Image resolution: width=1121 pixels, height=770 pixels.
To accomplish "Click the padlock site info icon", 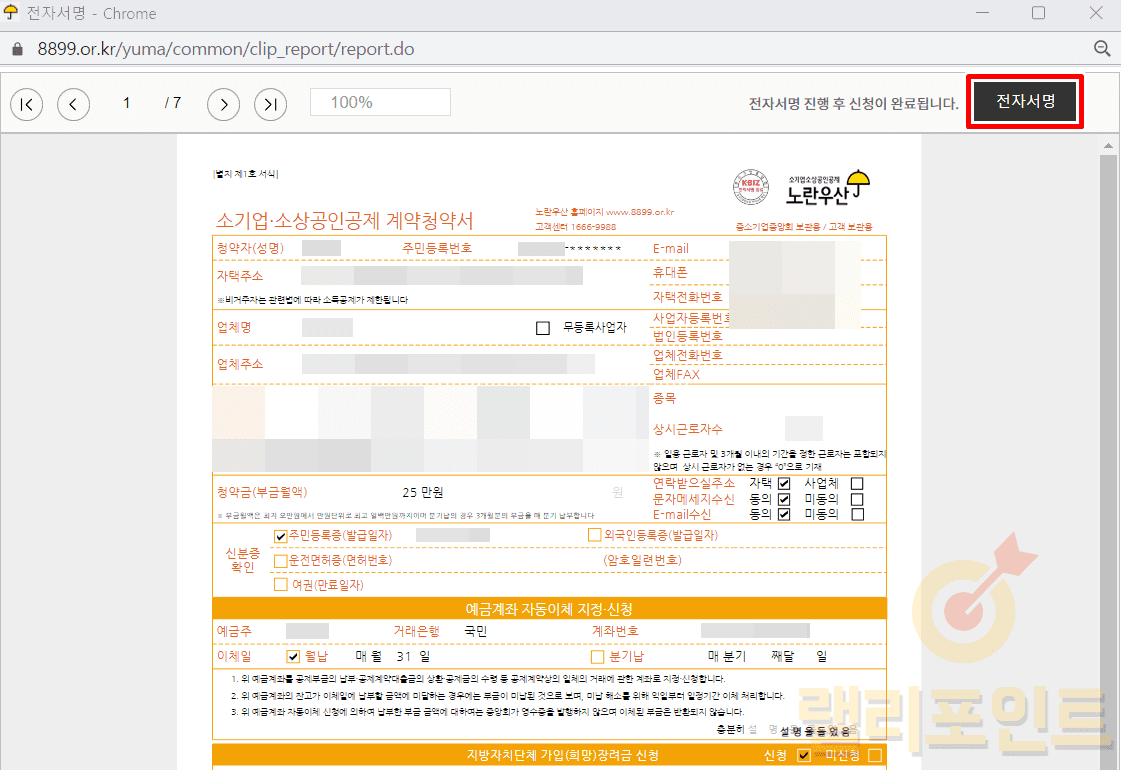I will (16, 49).
